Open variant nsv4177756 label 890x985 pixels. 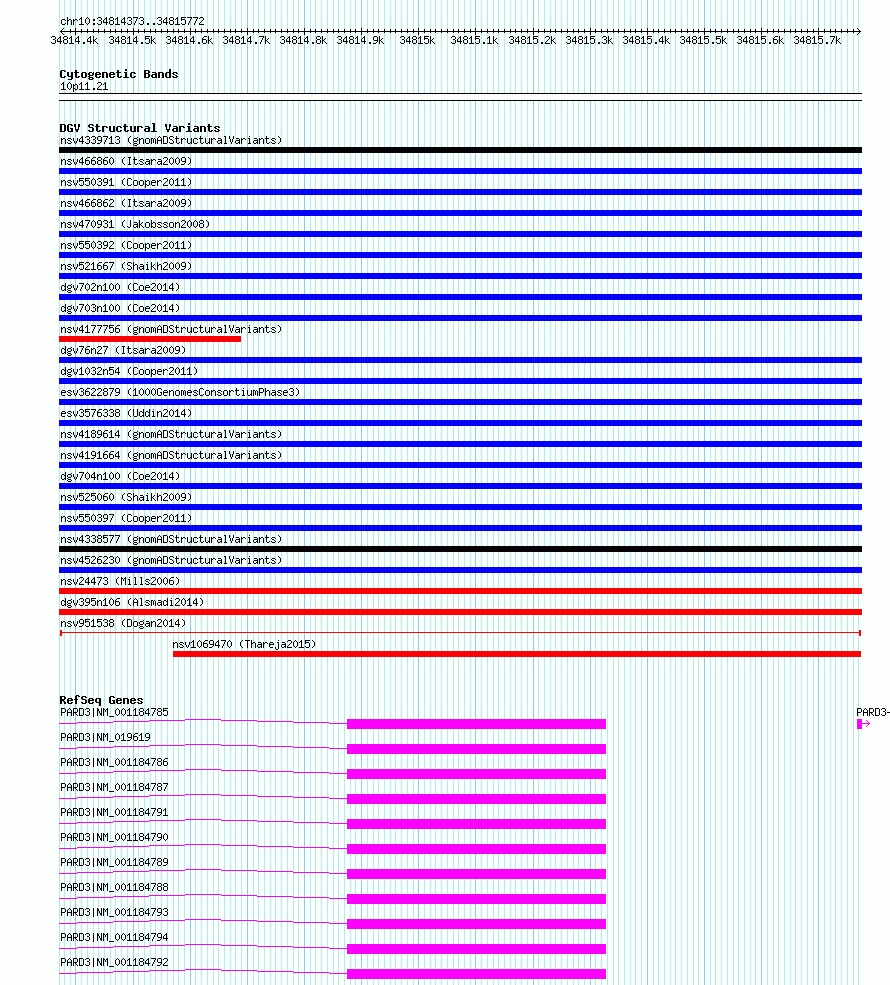pos(171,329)
